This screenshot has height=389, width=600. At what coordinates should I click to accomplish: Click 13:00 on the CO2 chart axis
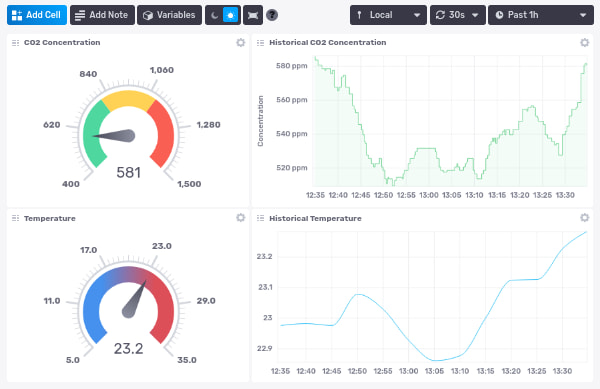pyautogui.click(x=429, y=195)
